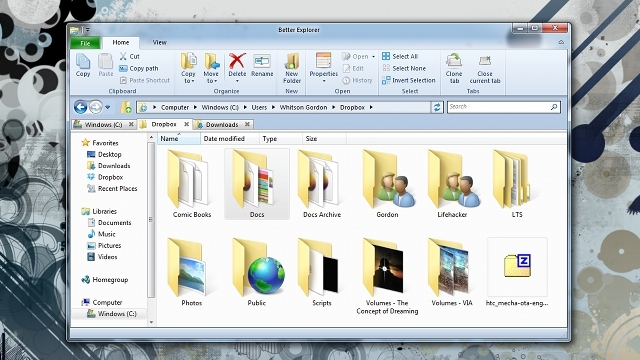Click Invert Selection in the ribbon
This screenshot has height=360, width=640.
coord(409,80)
